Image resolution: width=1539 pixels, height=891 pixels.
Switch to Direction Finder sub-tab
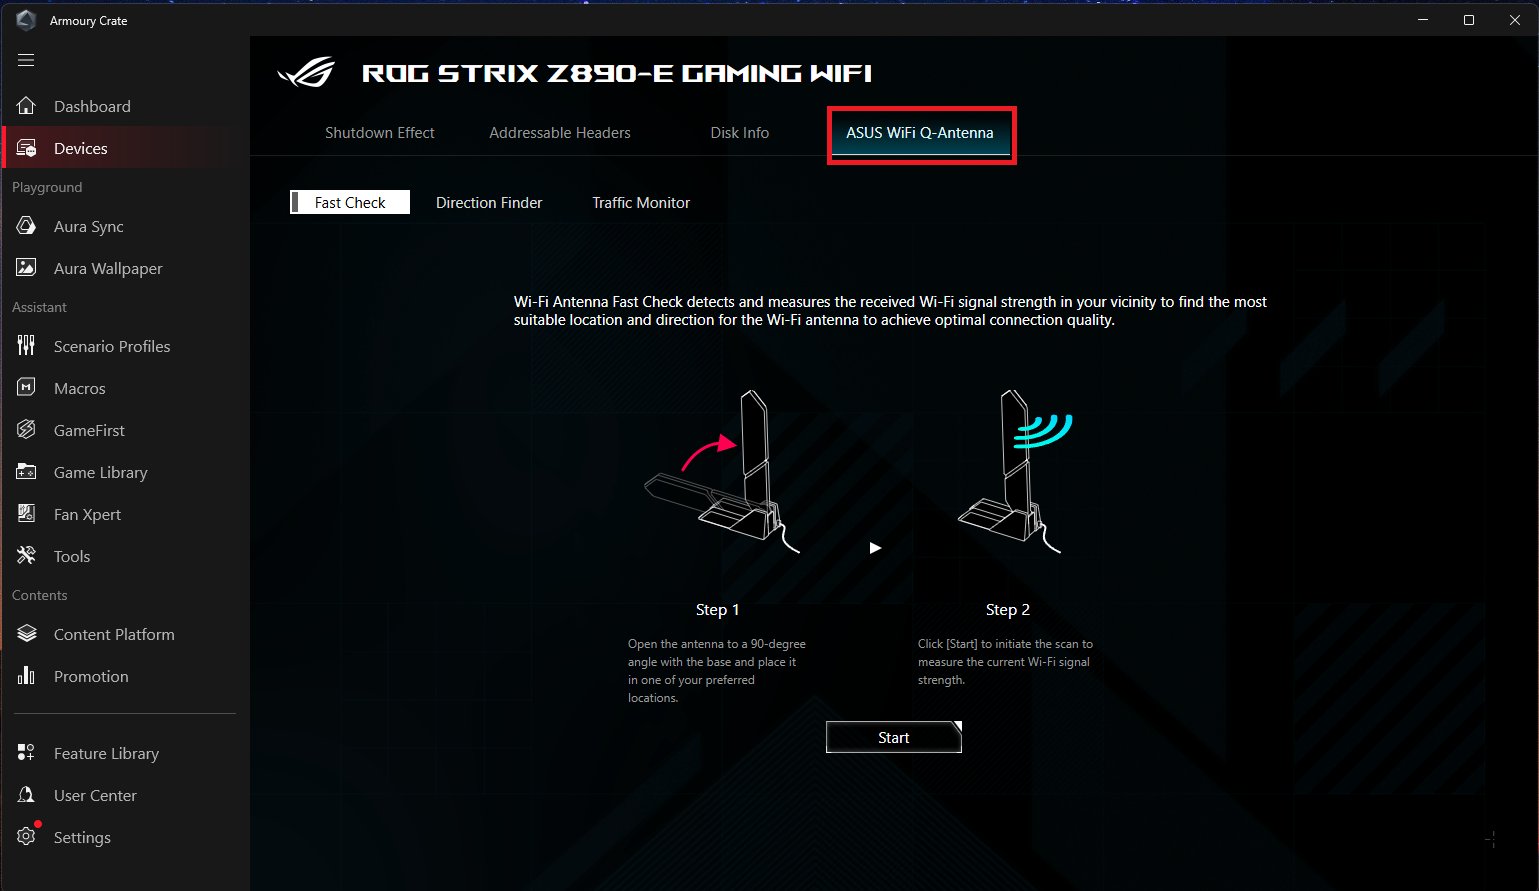(489, 203)
